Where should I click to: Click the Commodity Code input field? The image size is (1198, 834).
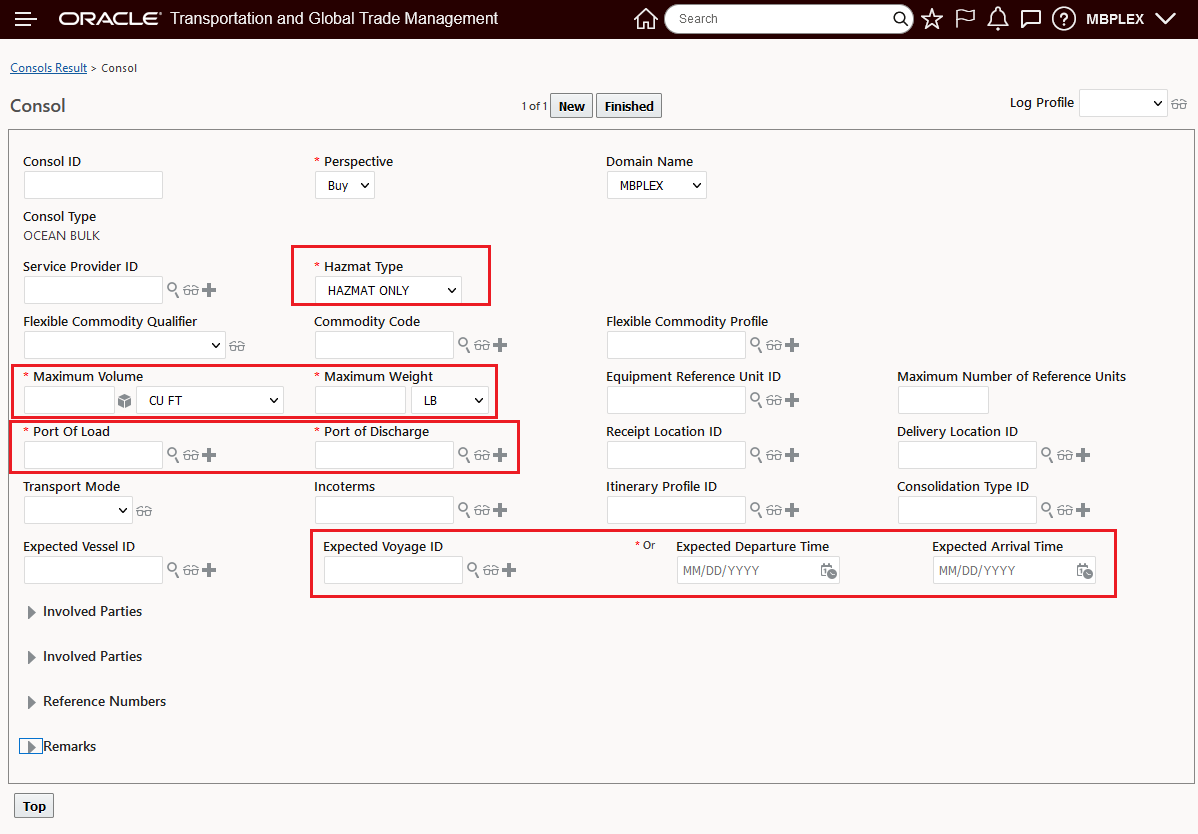point(384,345)
